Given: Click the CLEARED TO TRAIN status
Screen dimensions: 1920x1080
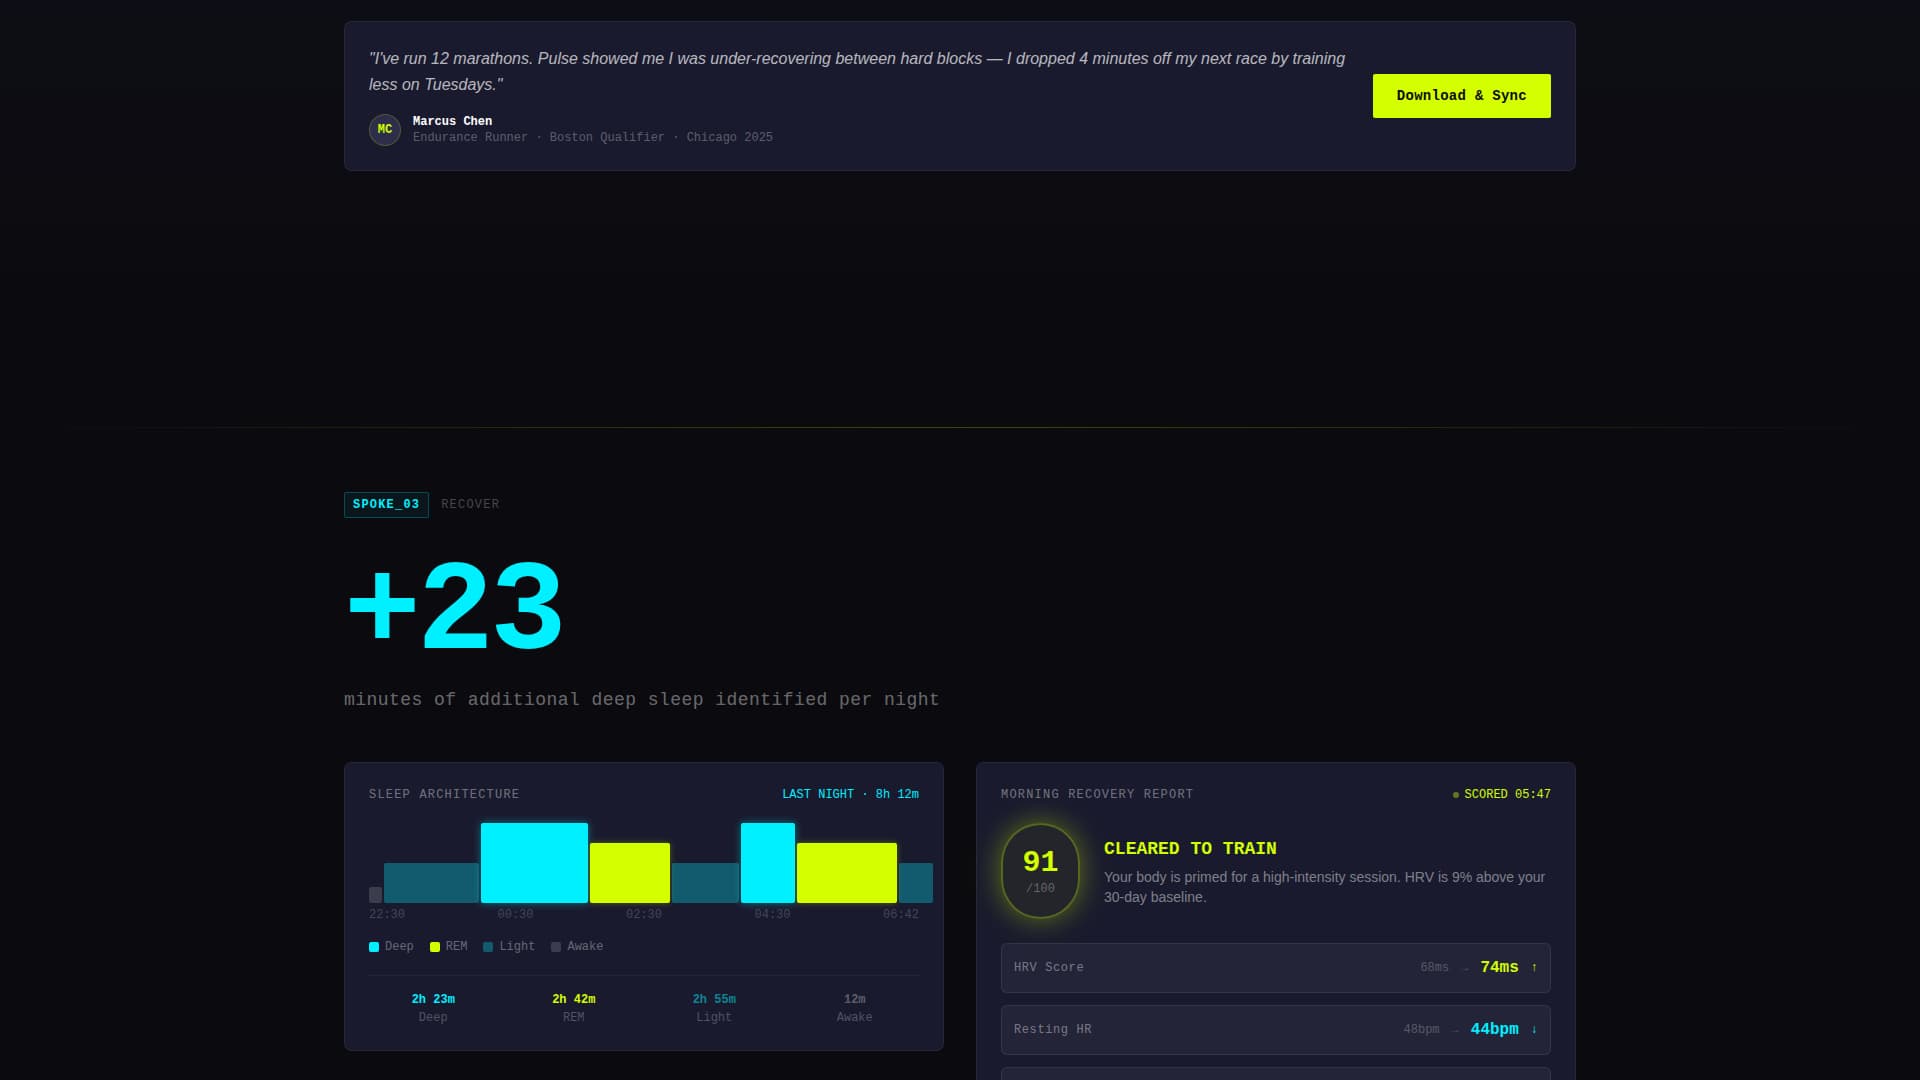Looking at the screenshot, I should (1190, 849).
